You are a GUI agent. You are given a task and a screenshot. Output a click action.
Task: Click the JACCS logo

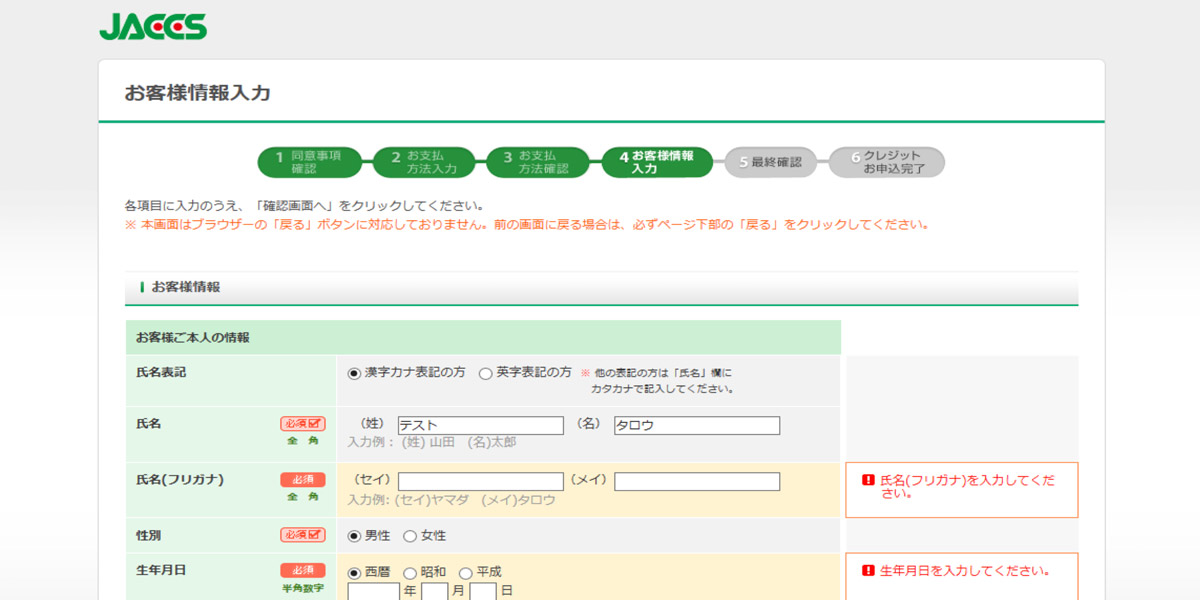pos(155,25)
